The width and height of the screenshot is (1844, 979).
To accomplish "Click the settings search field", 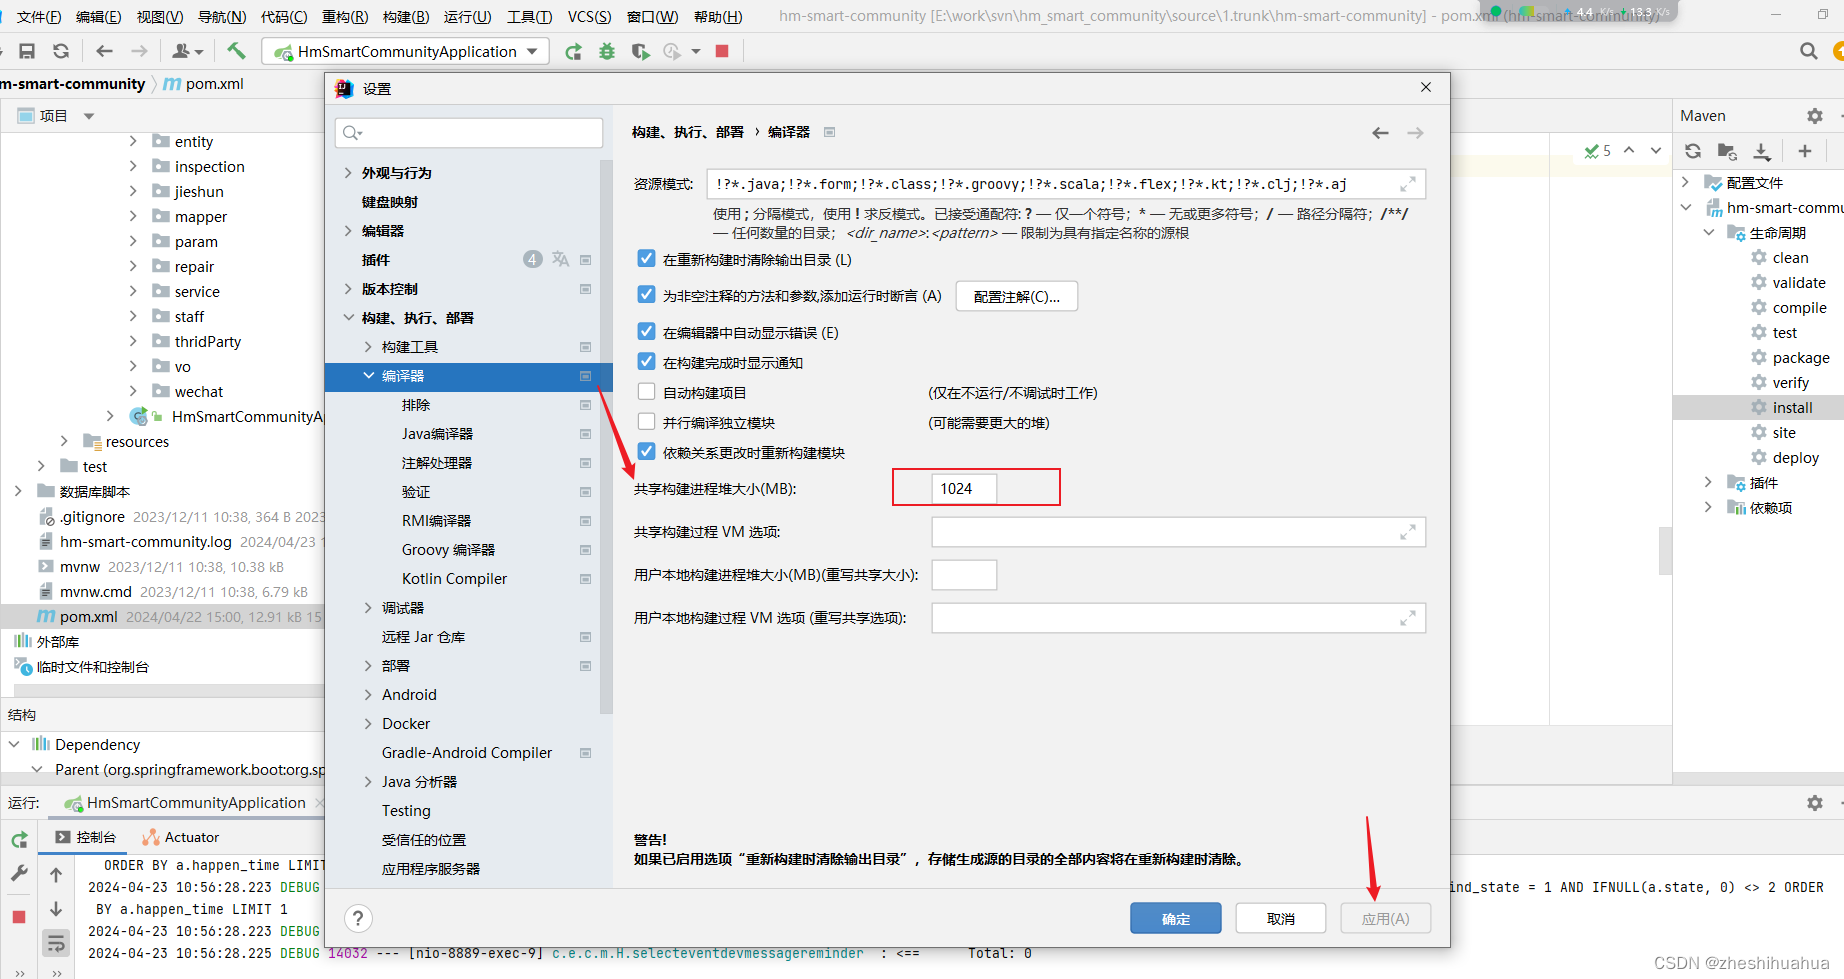I will [469, 132].
